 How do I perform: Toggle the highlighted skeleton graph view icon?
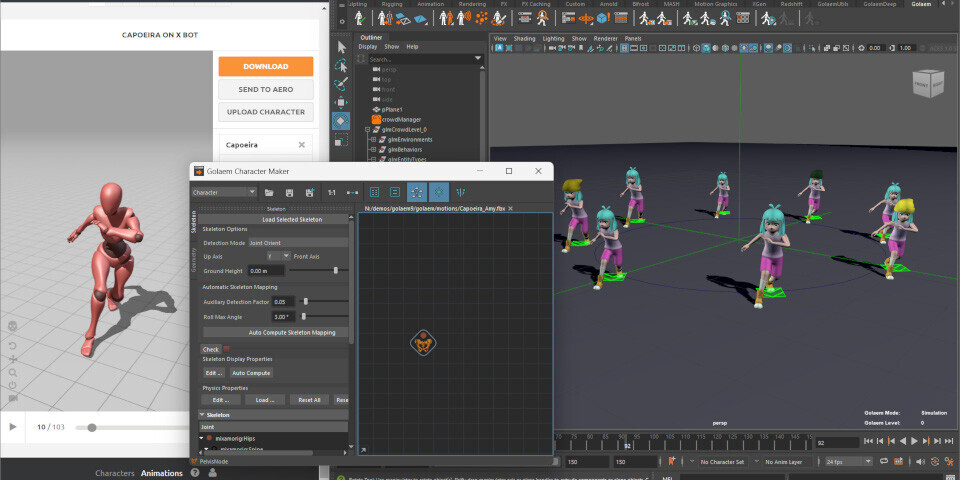pyautogui.click(x=417, y=192)
